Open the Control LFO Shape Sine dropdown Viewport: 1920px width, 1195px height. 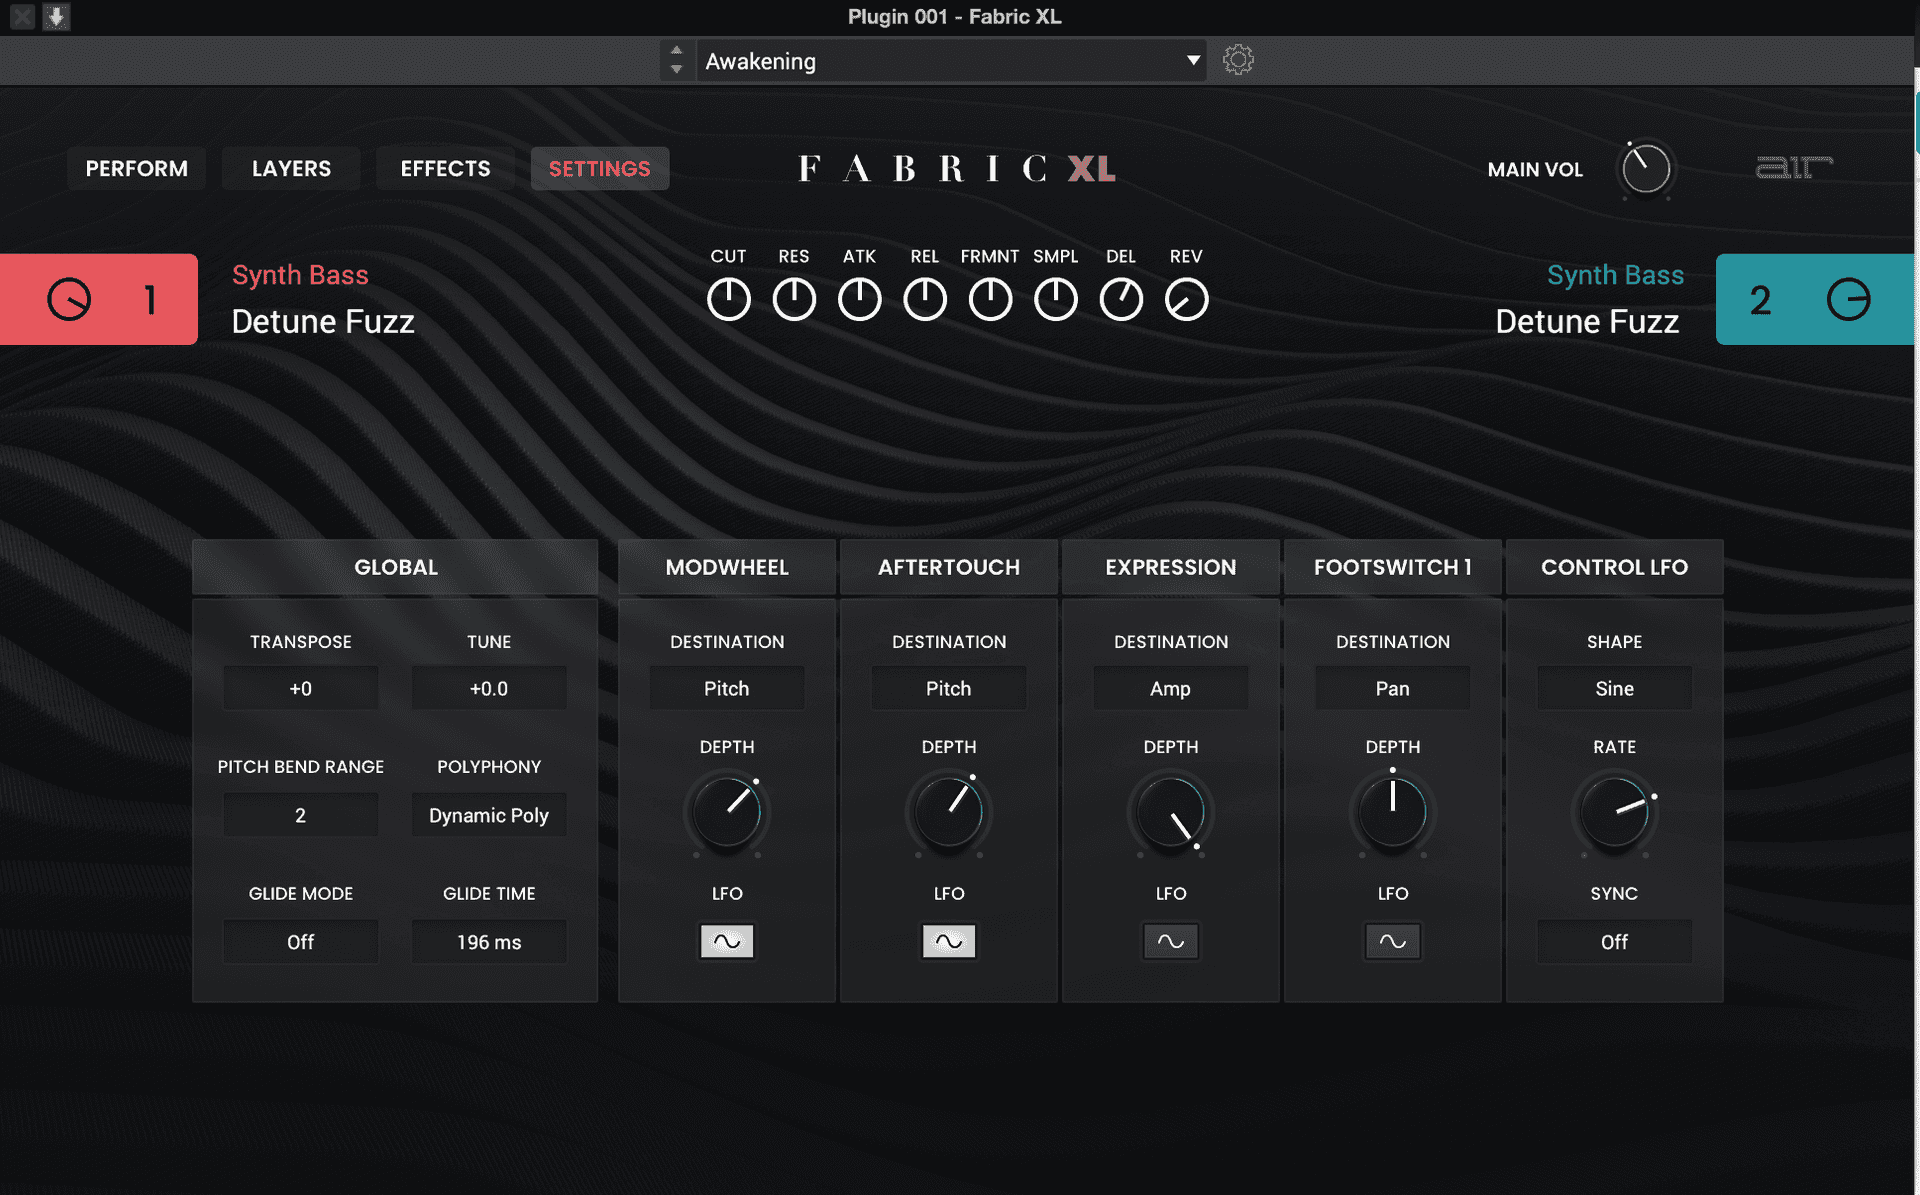[x=1614, y=688]
